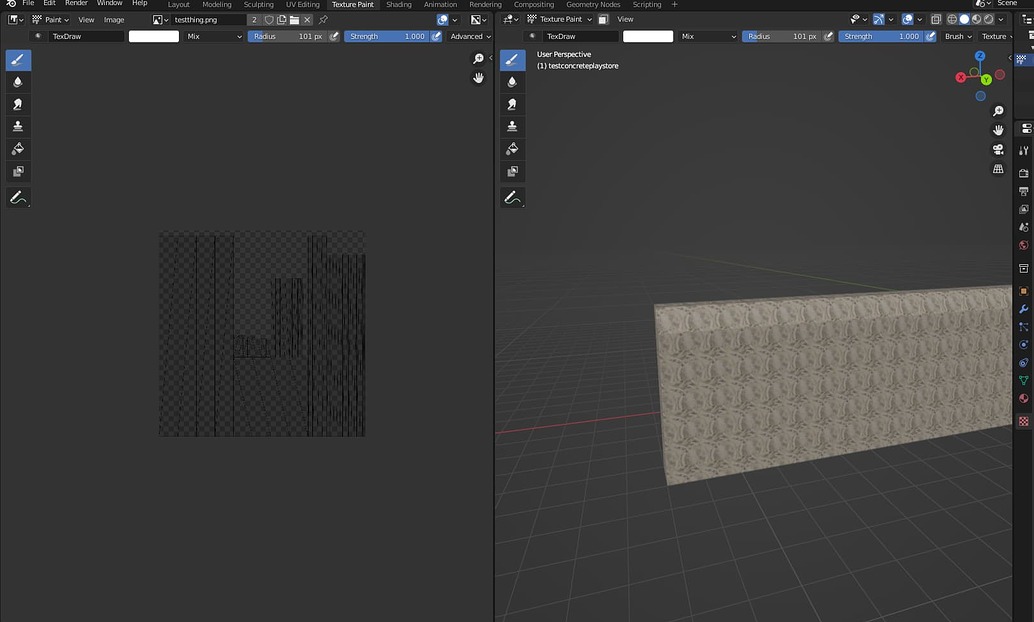Switch to the Sculpting workspace tab
Viewport: 1034px width, 622px height.
point(258,4)
